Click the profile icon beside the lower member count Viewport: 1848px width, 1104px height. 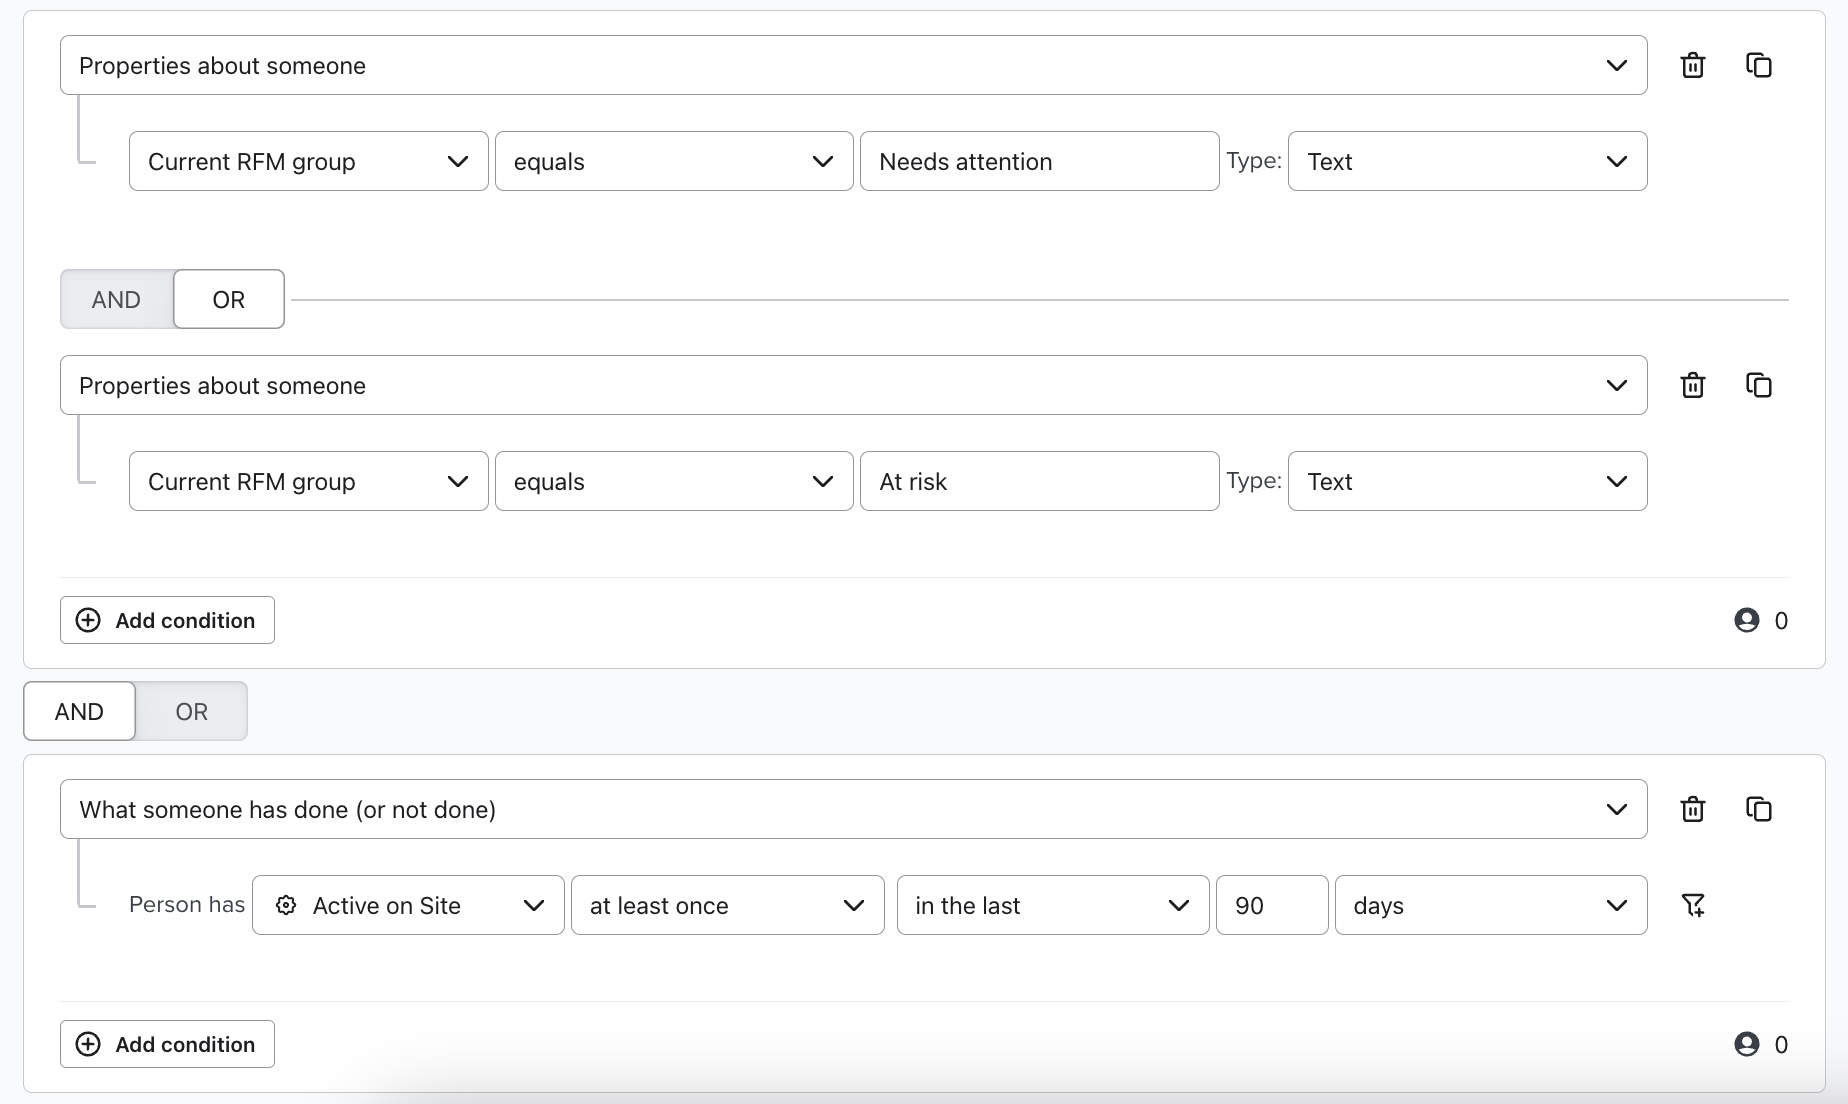point(1746,1044)
